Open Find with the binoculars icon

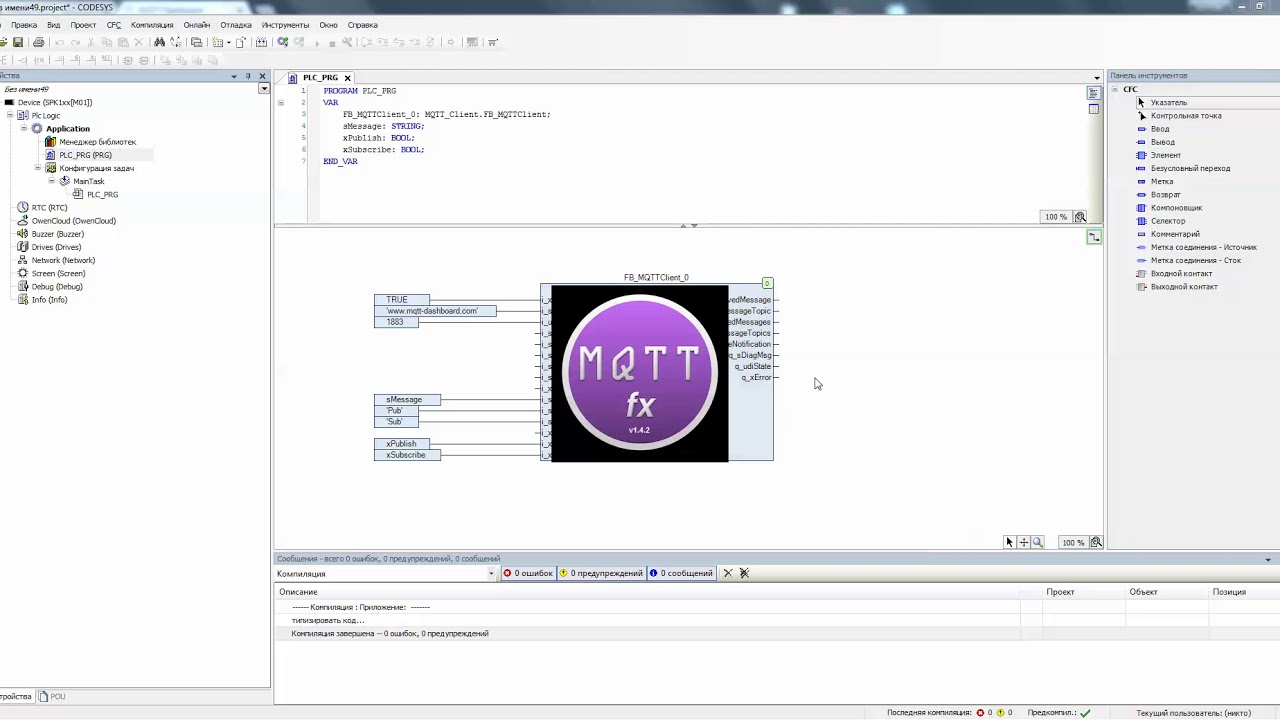point(159,42)
